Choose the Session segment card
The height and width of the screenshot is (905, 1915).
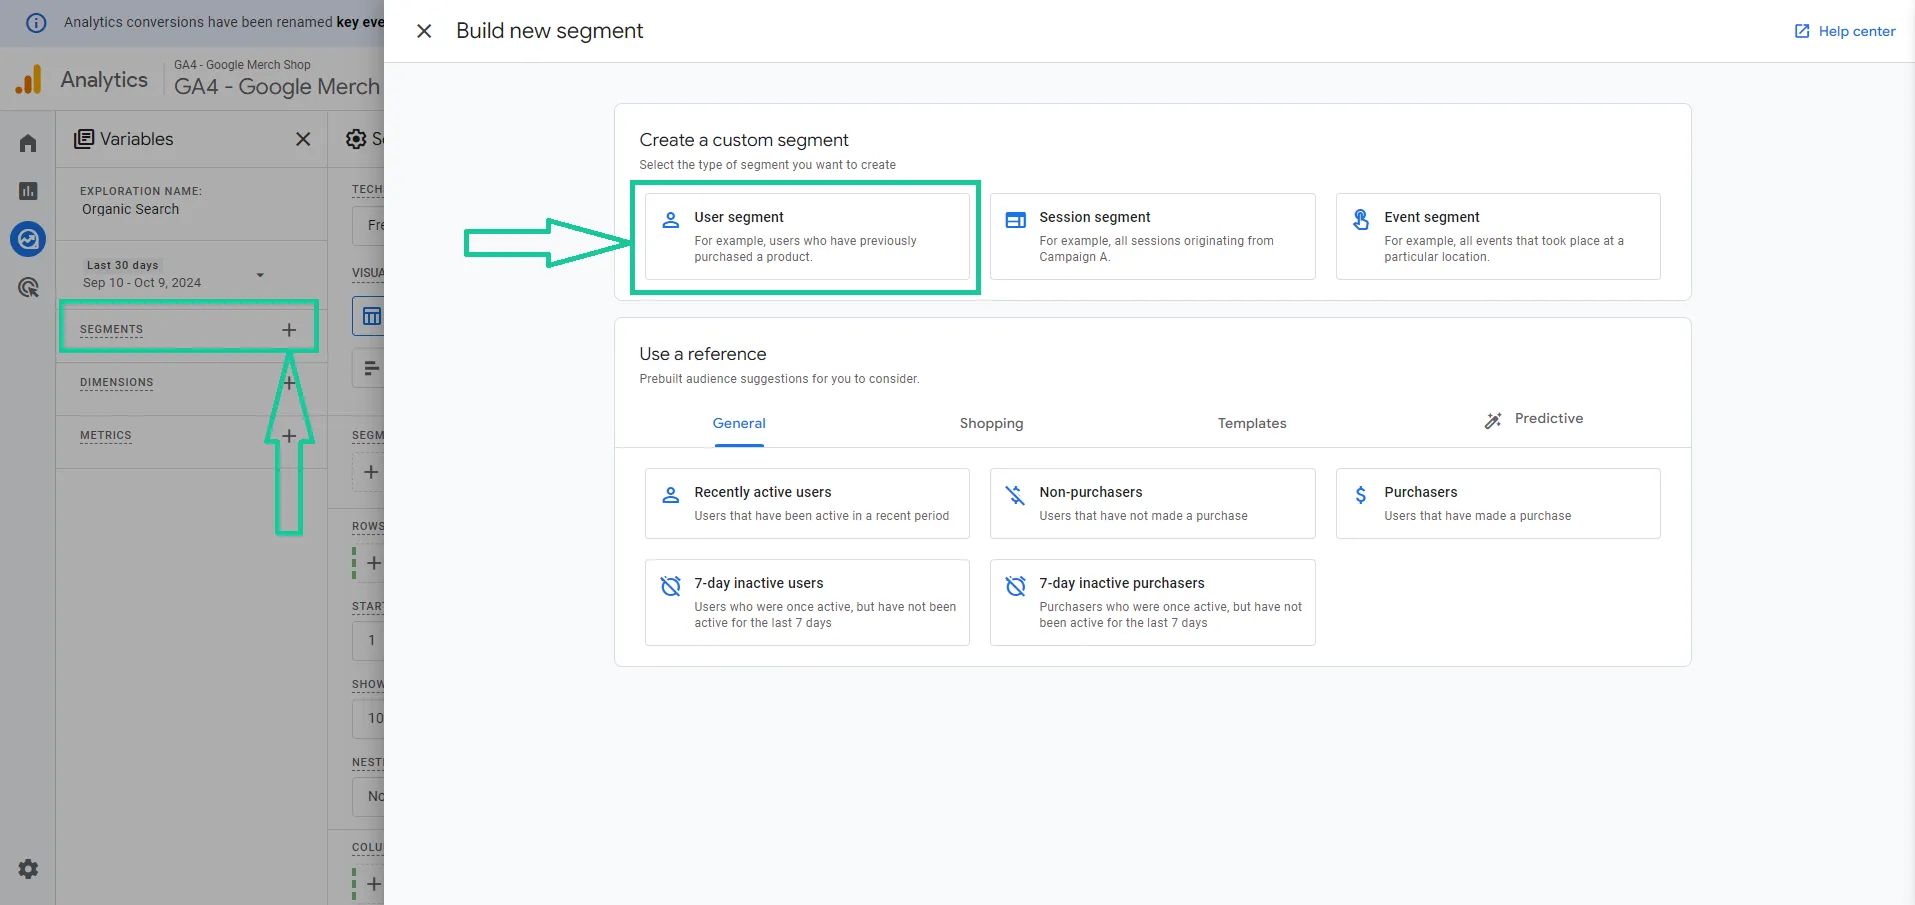(x=1152, y=236)
